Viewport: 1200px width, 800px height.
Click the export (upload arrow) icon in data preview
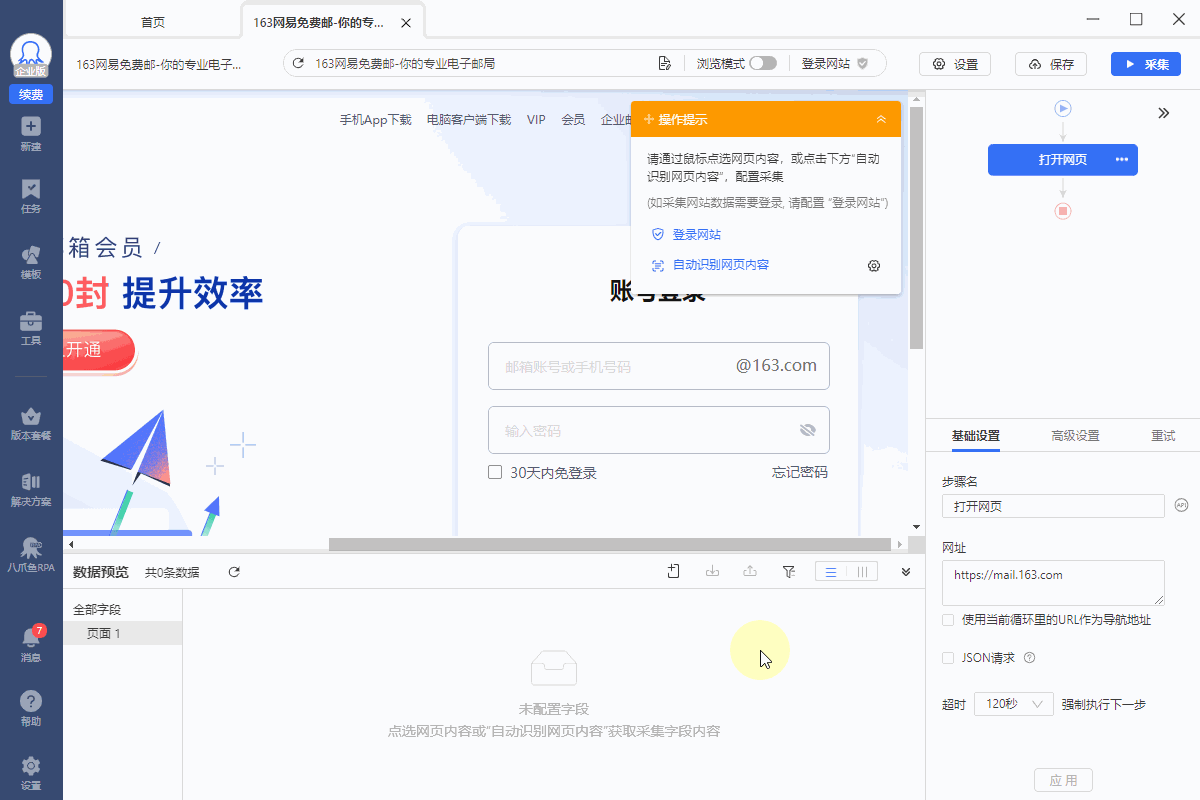click(x=750, y=572)
